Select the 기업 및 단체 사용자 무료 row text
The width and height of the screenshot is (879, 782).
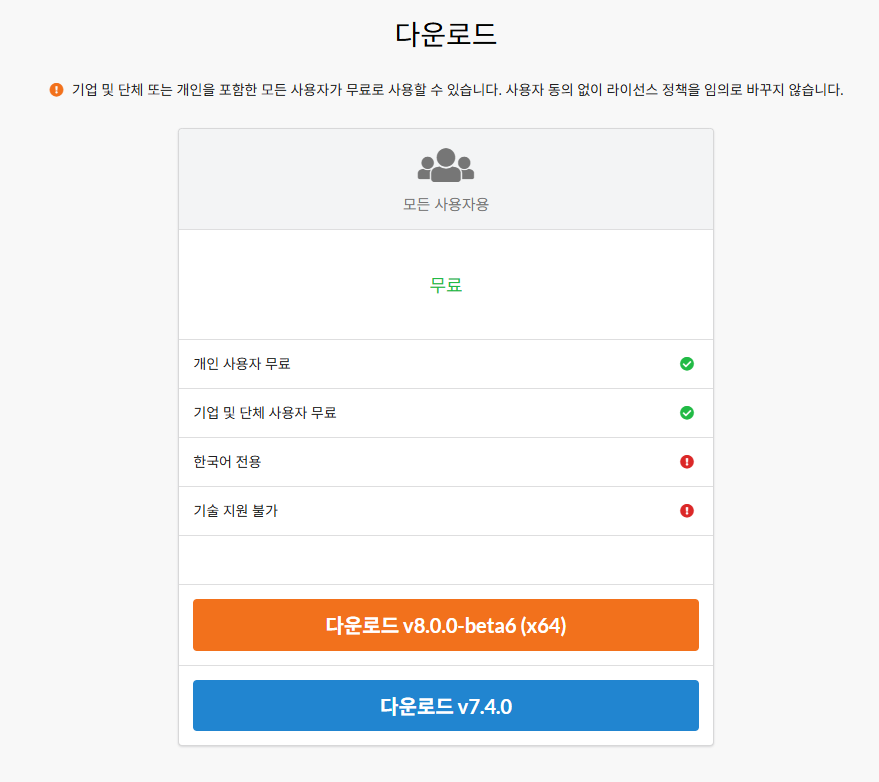pyautogui.click(x=264, y=413)
